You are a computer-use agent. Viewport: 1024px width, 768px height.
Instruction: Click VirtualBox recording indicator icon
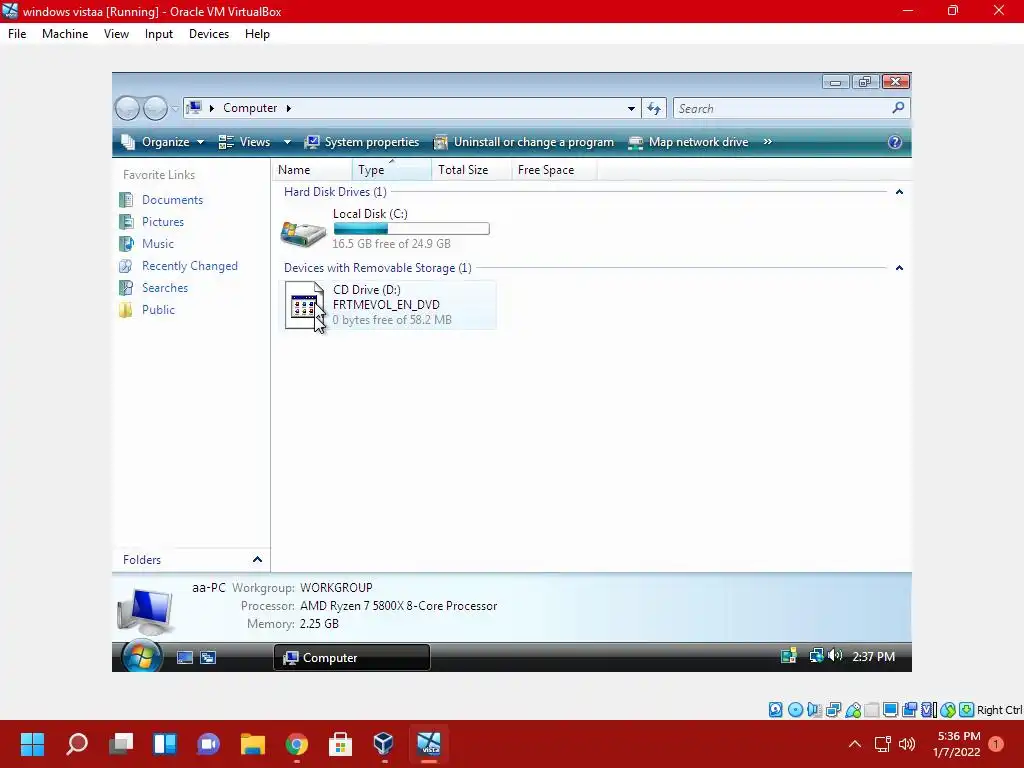click(910, 710)
